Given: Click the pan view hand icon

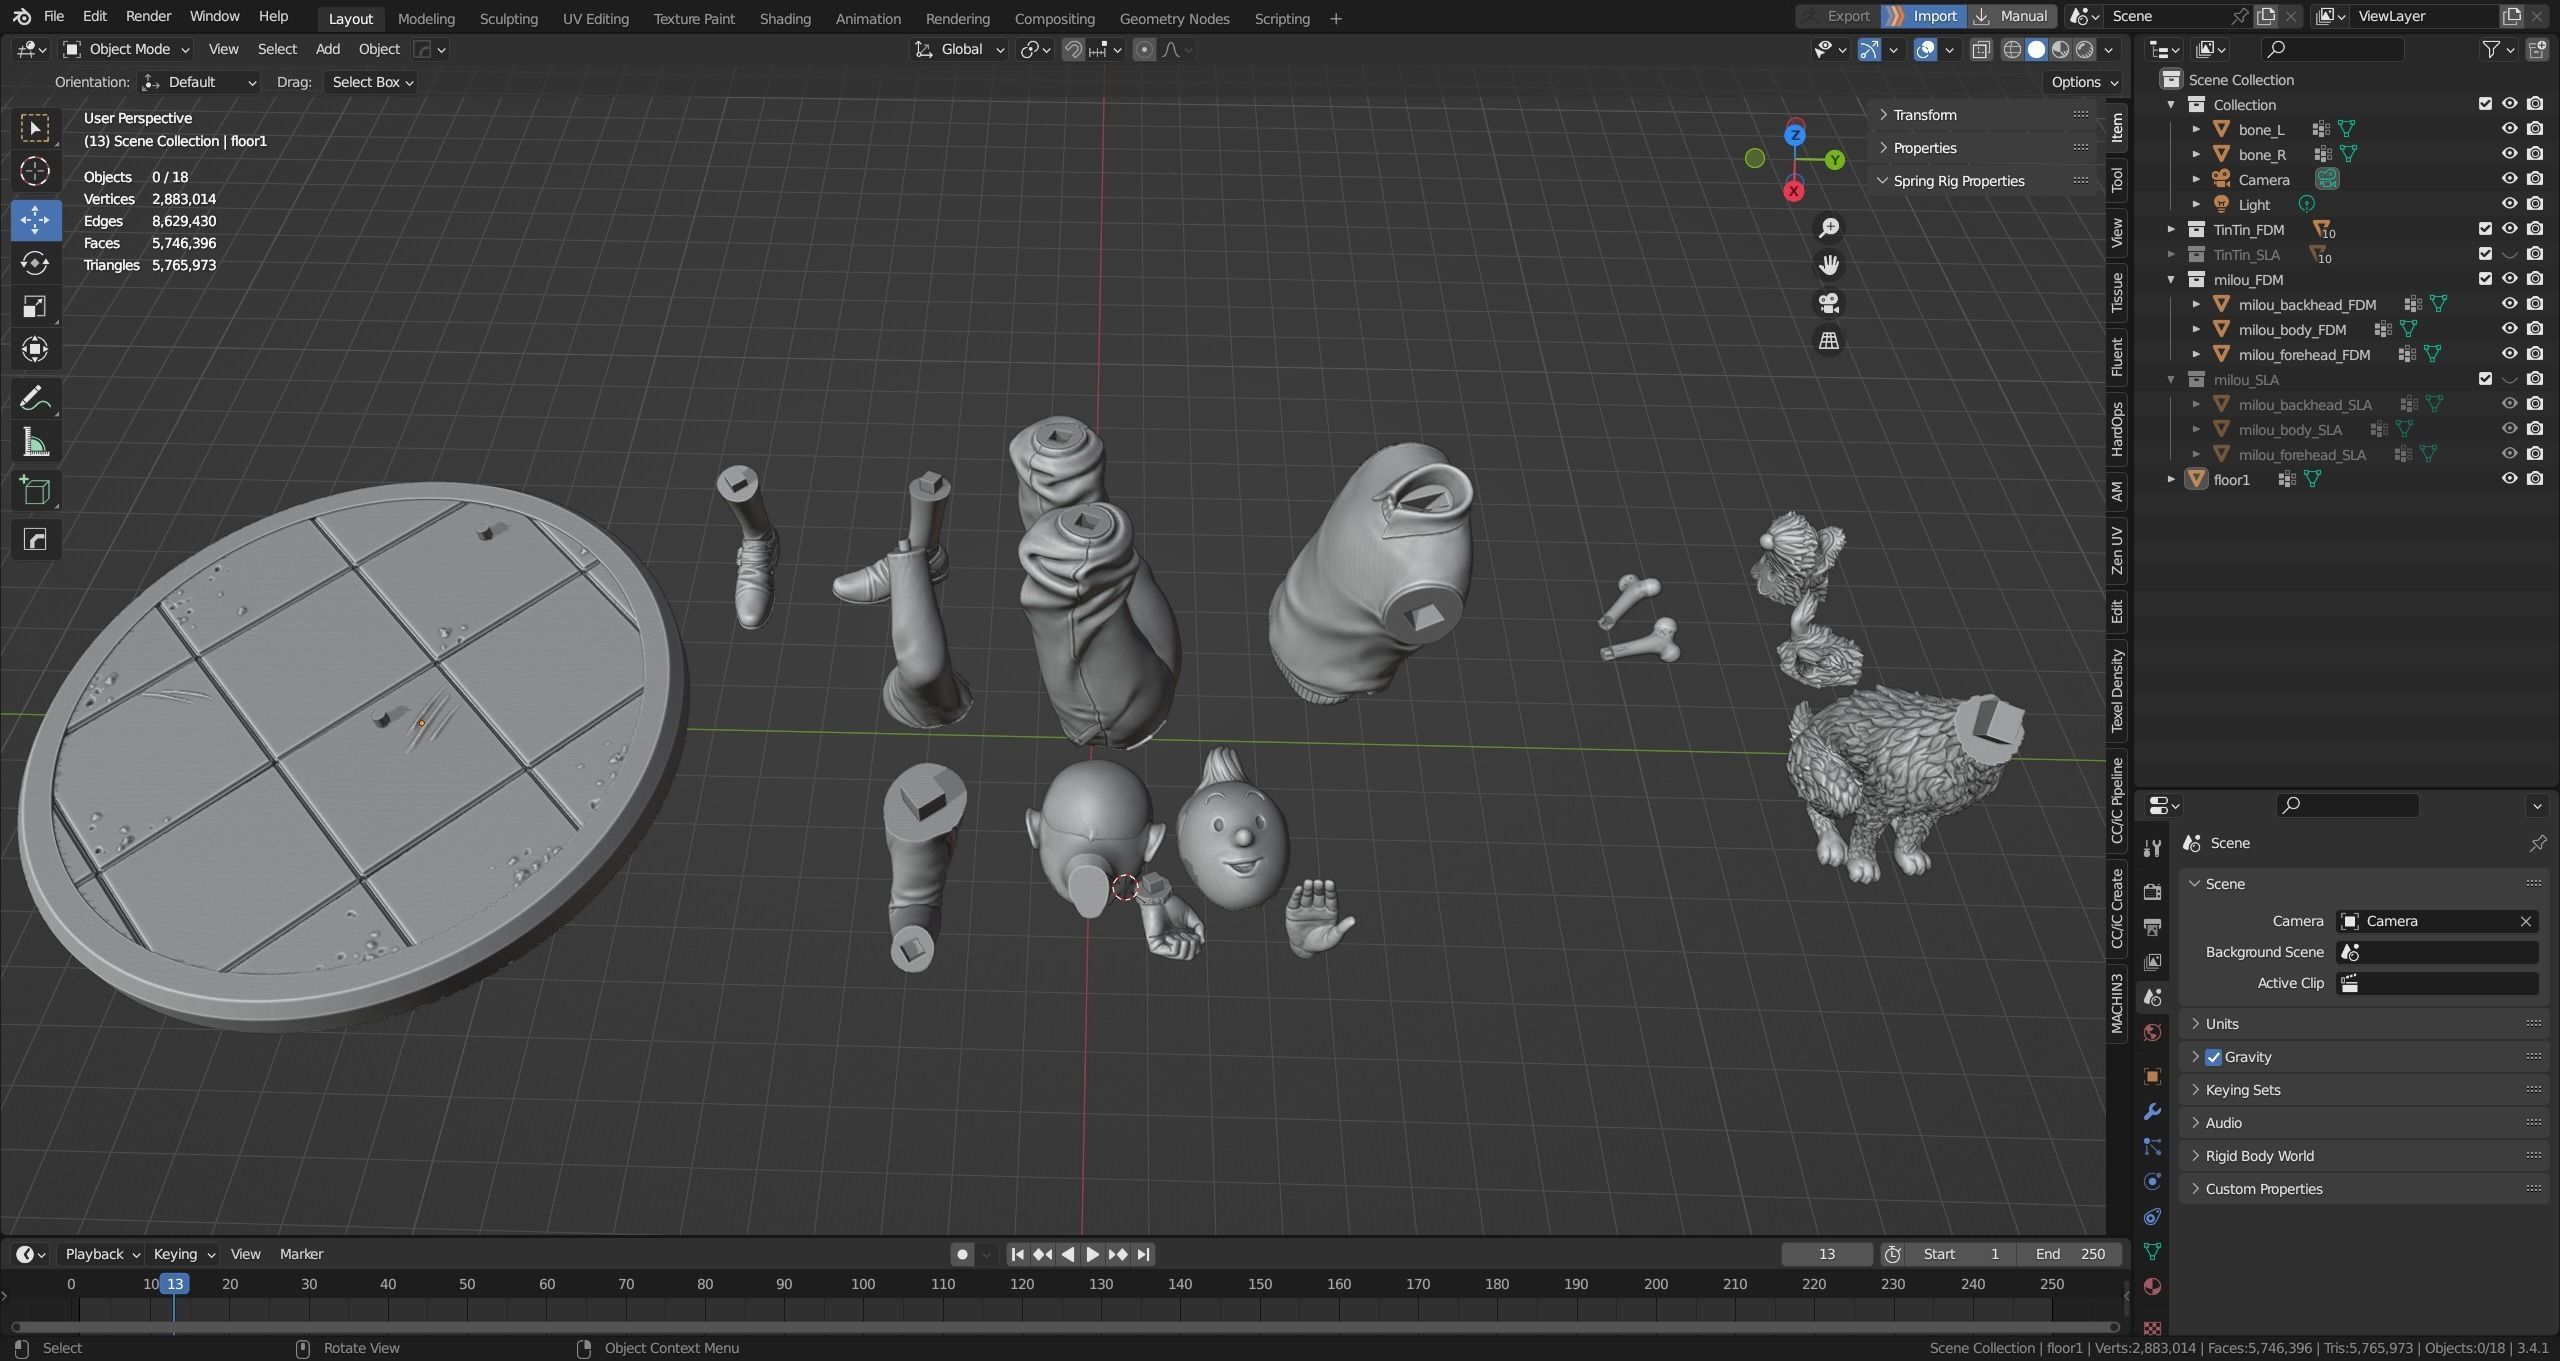Looking at the screenshot, I should click(x=1829, y=265).
